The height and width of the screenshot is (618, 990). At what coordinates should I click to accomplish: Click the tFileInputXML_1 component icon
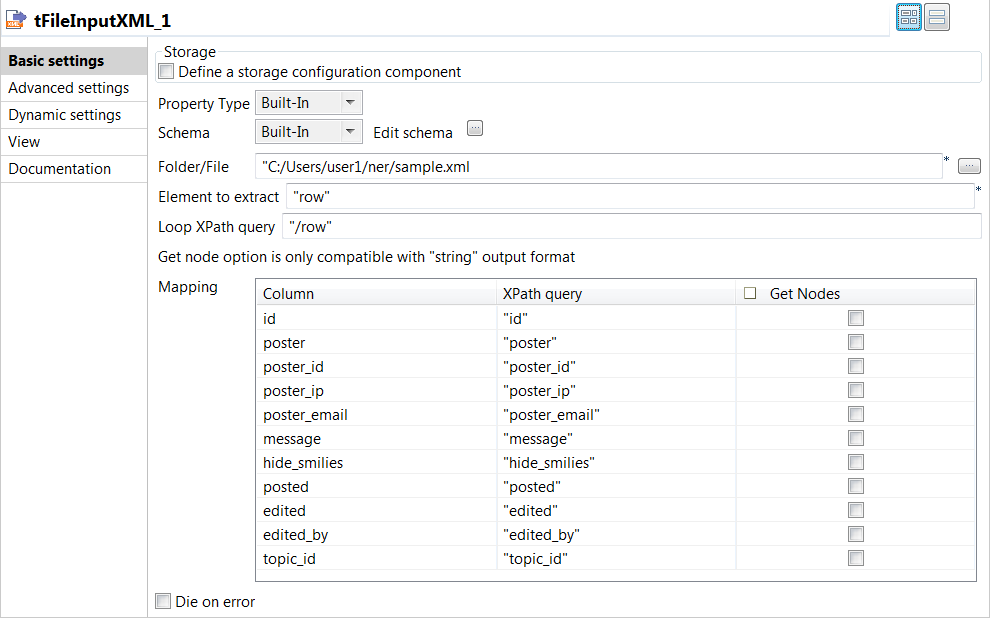pos(14,16)
